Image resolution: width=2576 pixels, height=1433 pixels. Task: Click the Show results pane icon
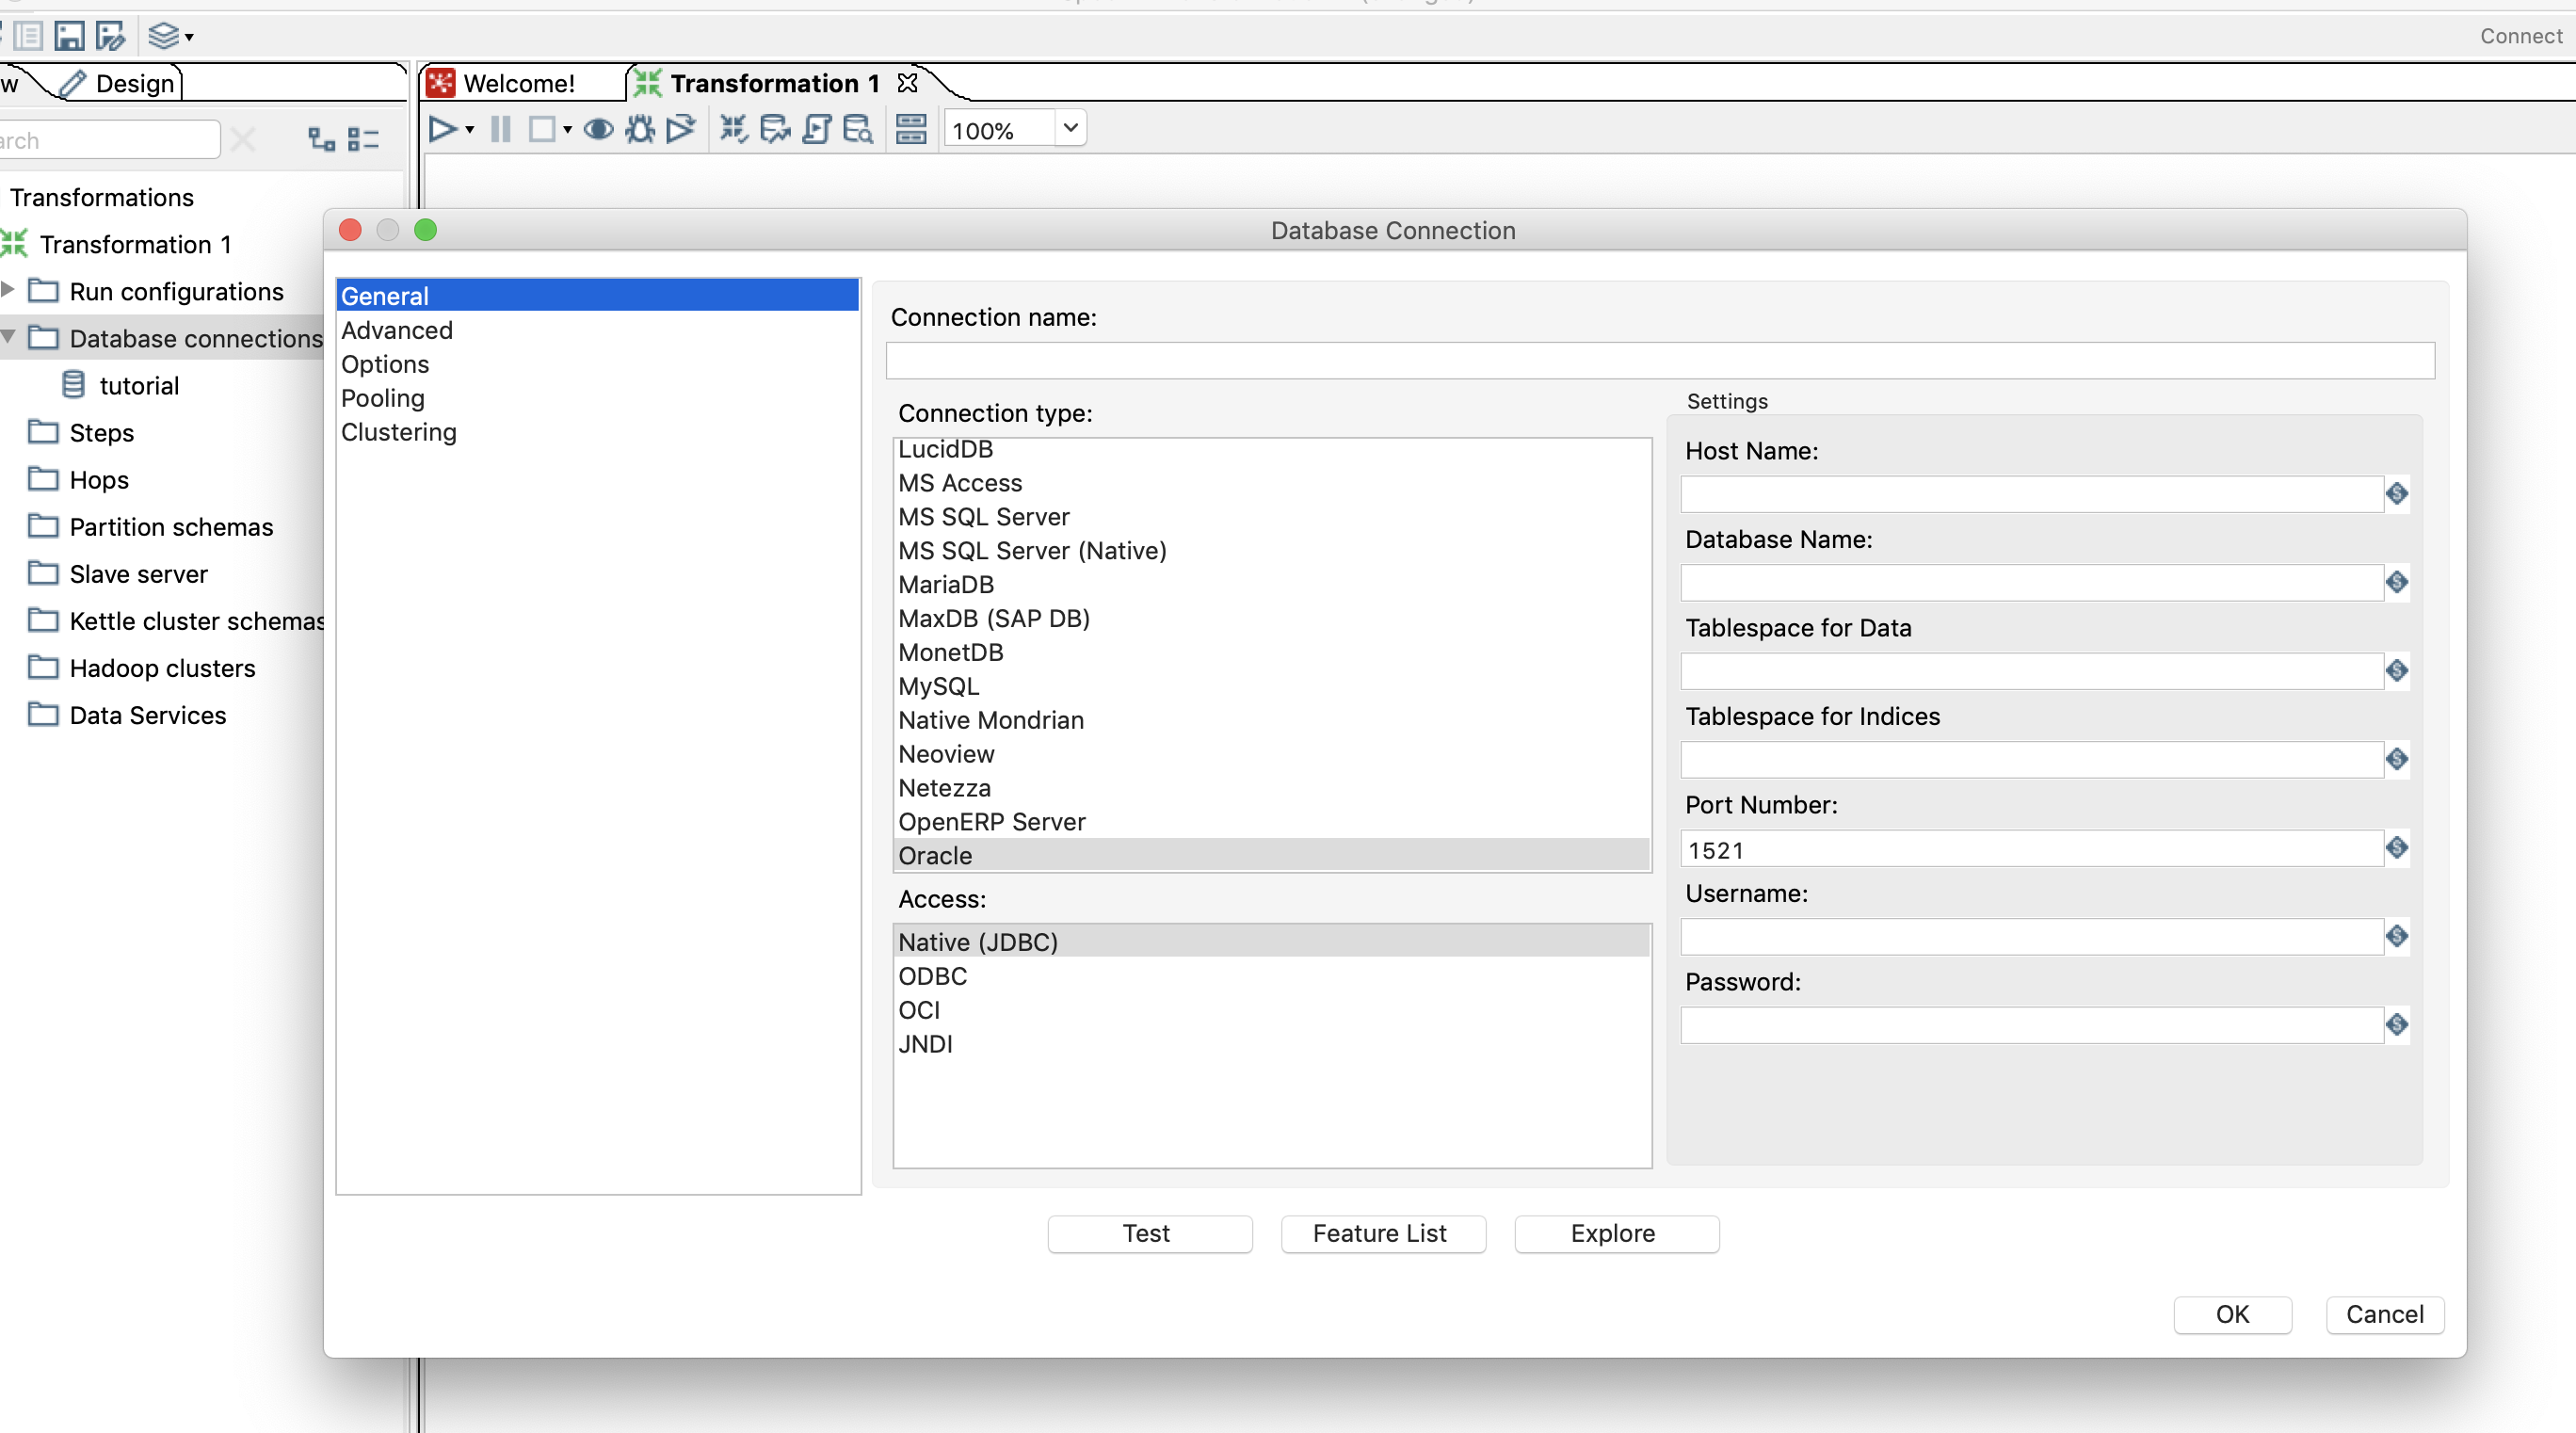[x=910, y=129]
